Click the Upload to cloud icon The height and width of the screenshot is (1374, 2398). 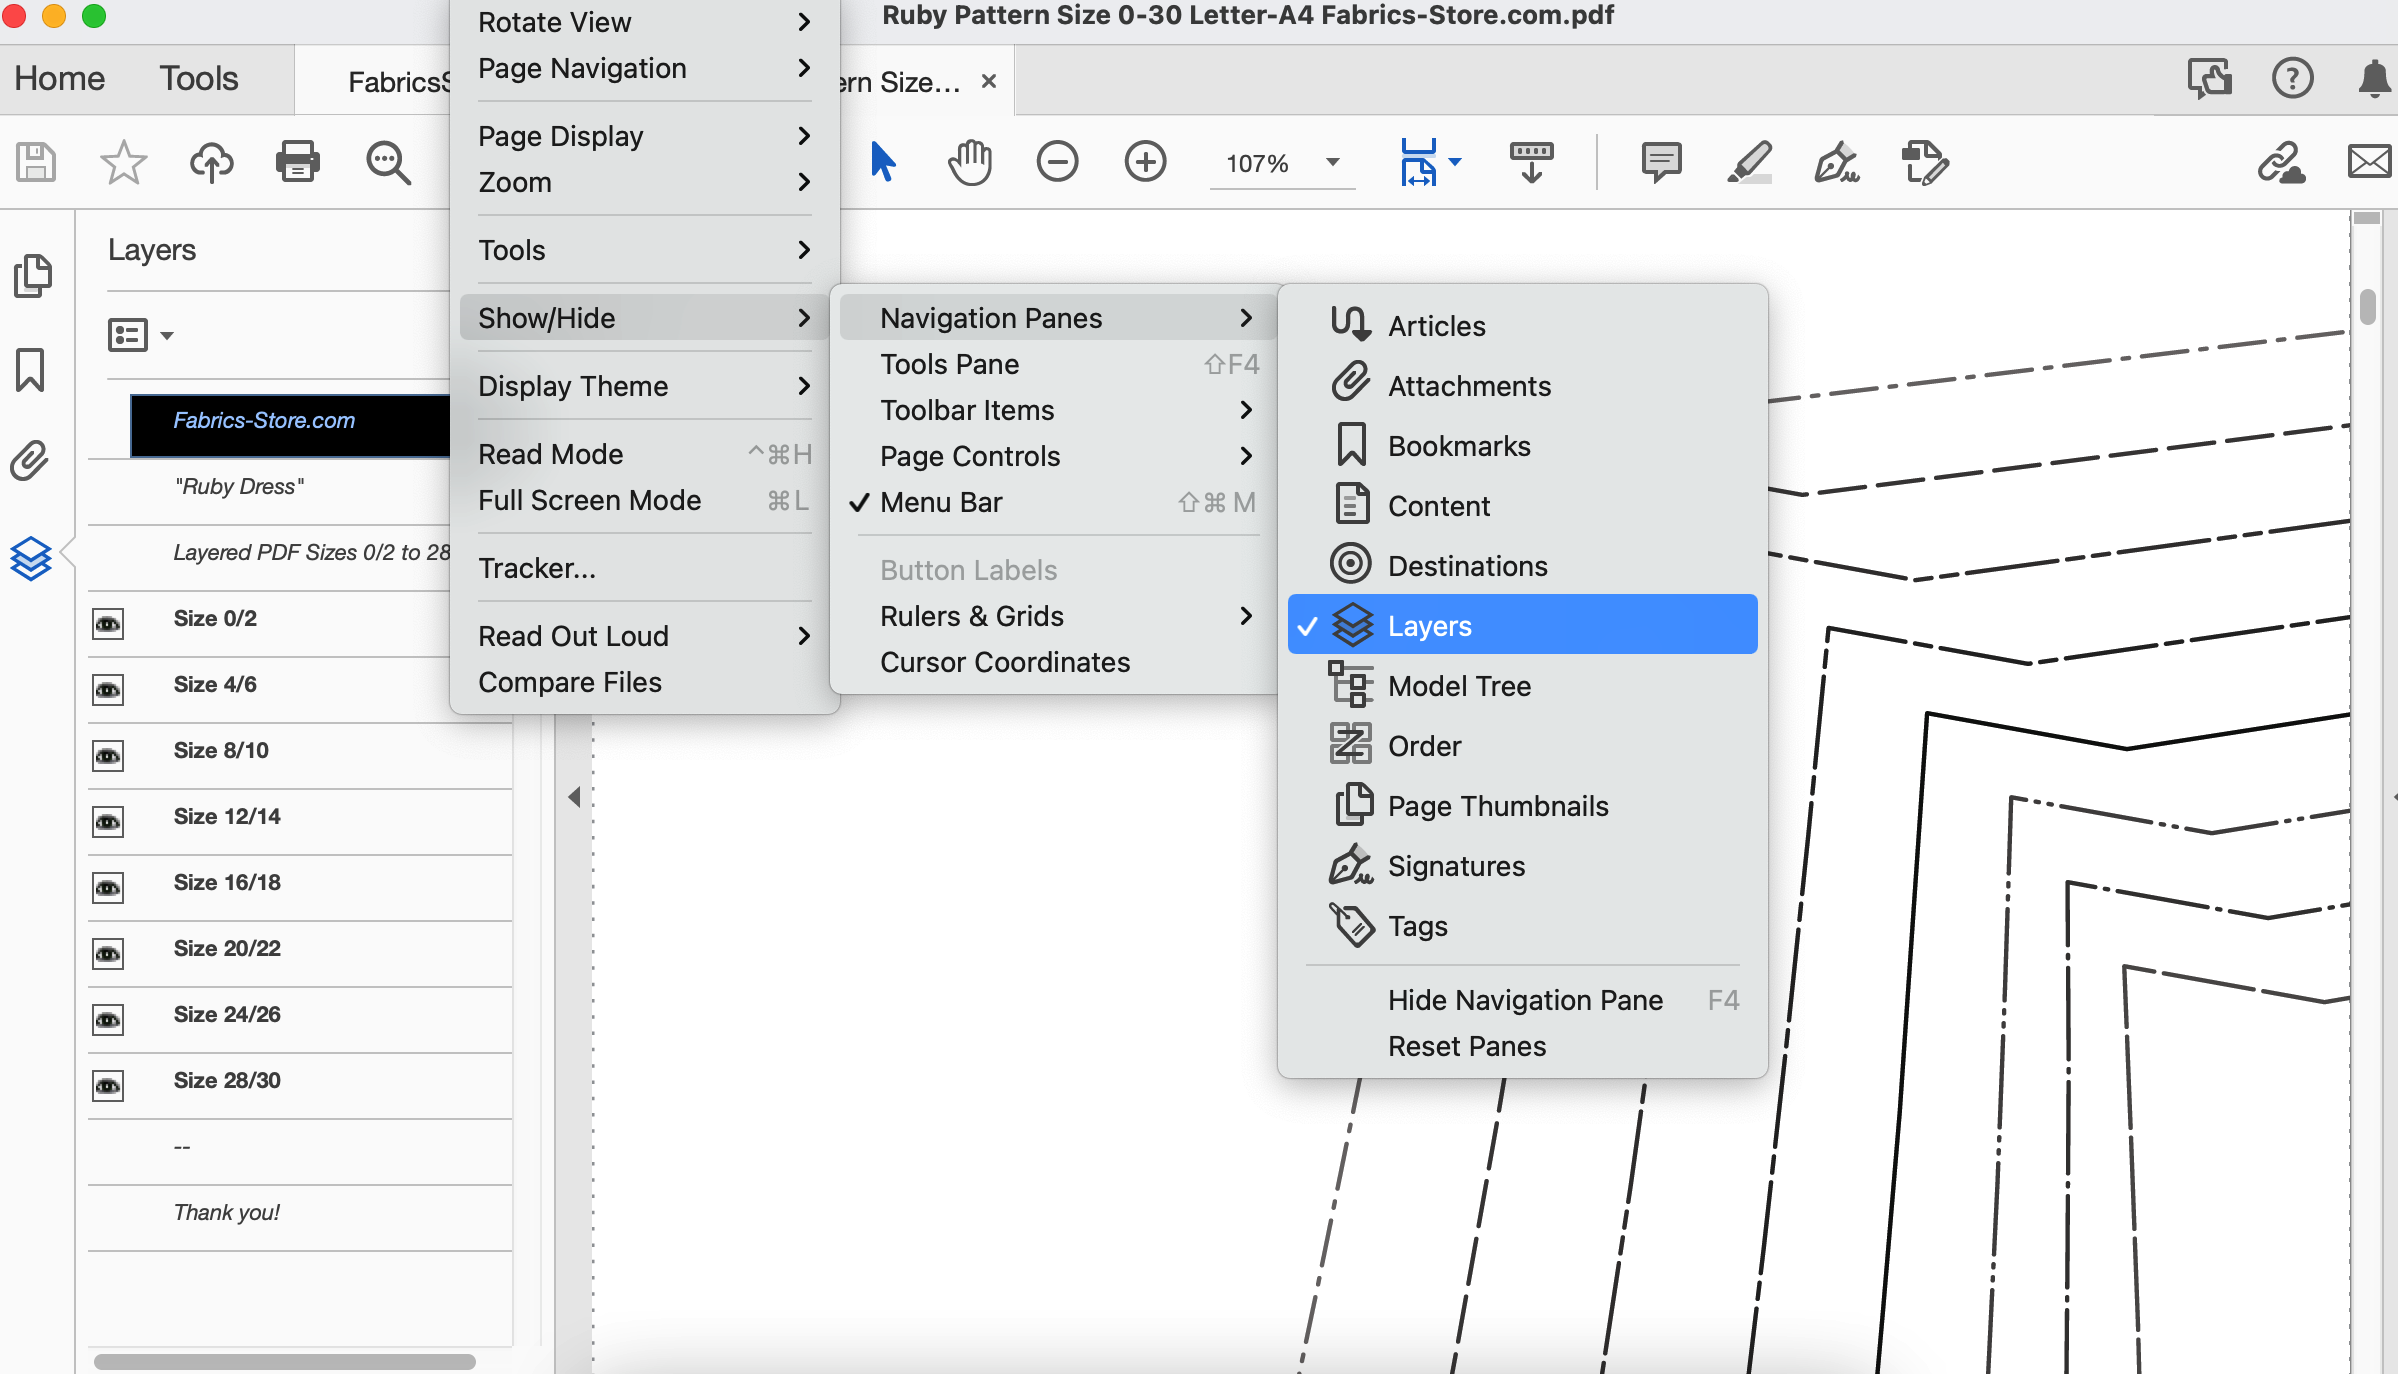(211, 161)
